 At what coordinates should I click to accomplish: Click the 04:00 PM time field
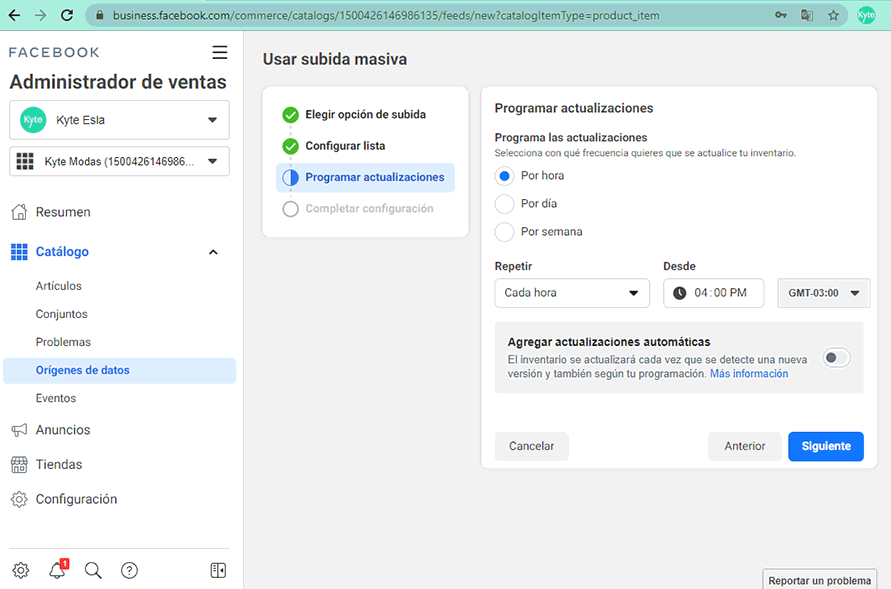tap(713, 293)
